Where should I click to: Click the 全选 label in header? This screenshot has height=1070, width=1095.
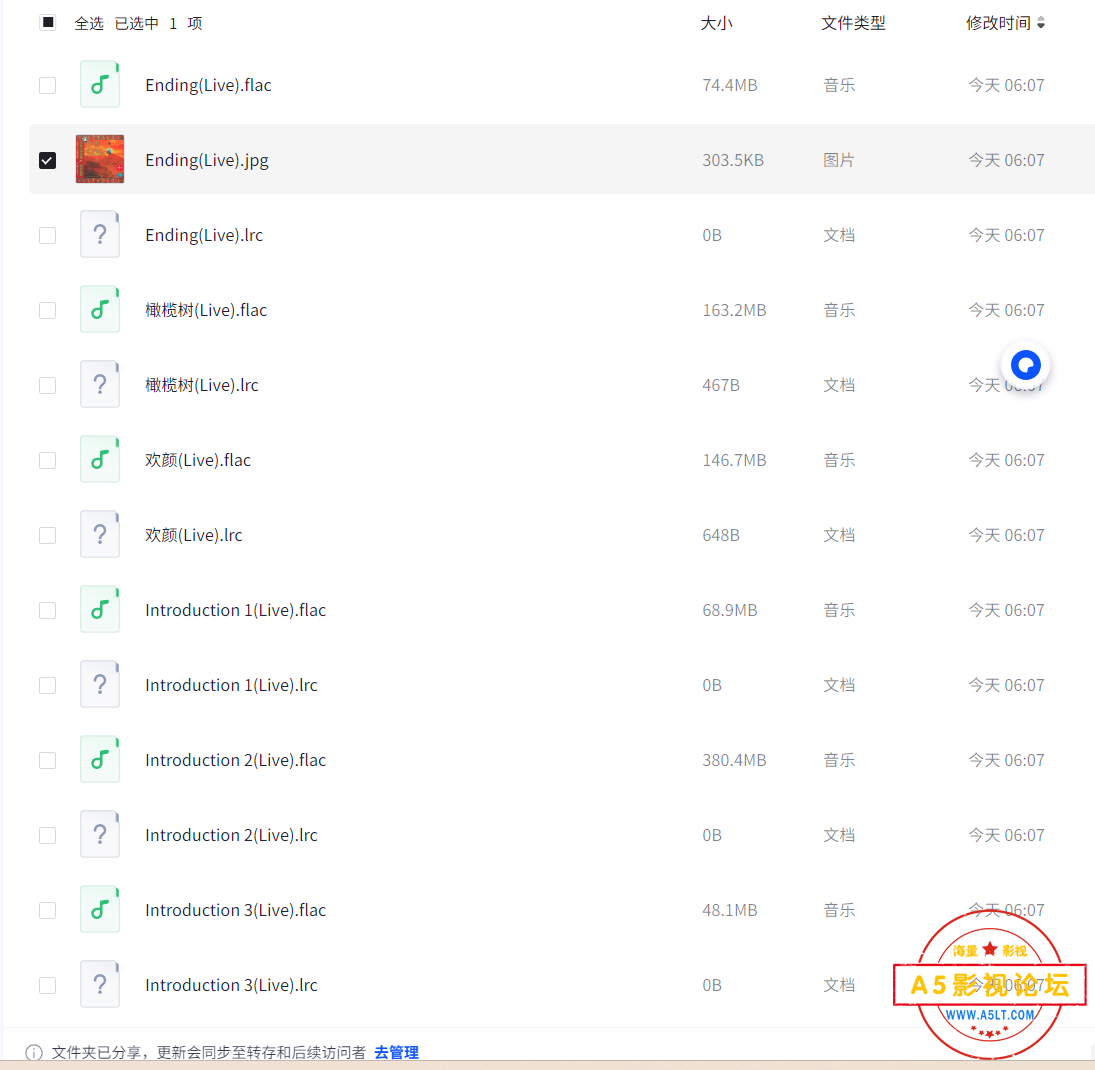(x=89, y=23)
